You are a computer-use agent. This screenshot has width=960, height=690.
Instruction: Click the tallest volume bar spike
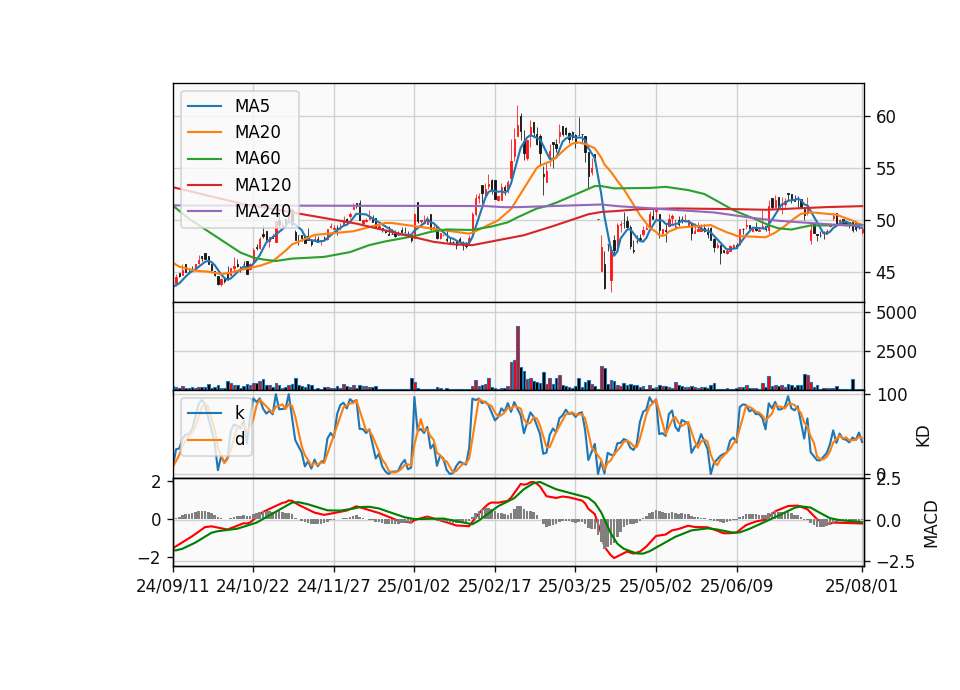click(518, 358)
